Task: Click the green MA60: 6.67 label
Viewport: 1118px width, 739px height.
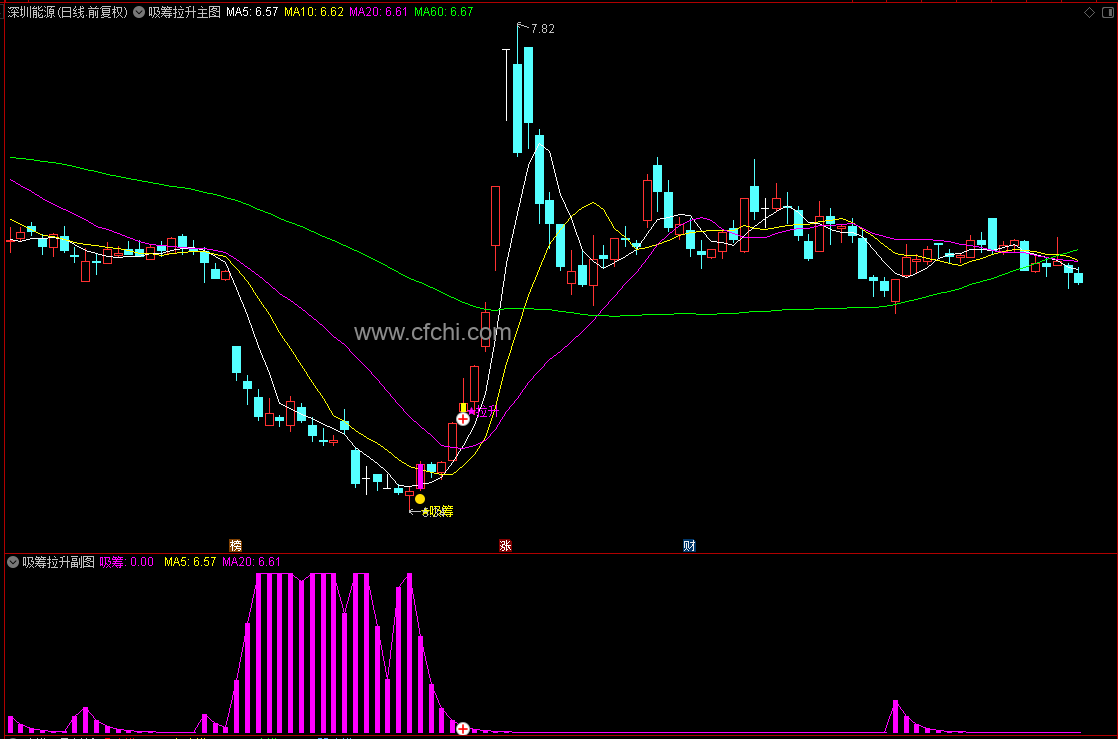Action: coord(443,12)
